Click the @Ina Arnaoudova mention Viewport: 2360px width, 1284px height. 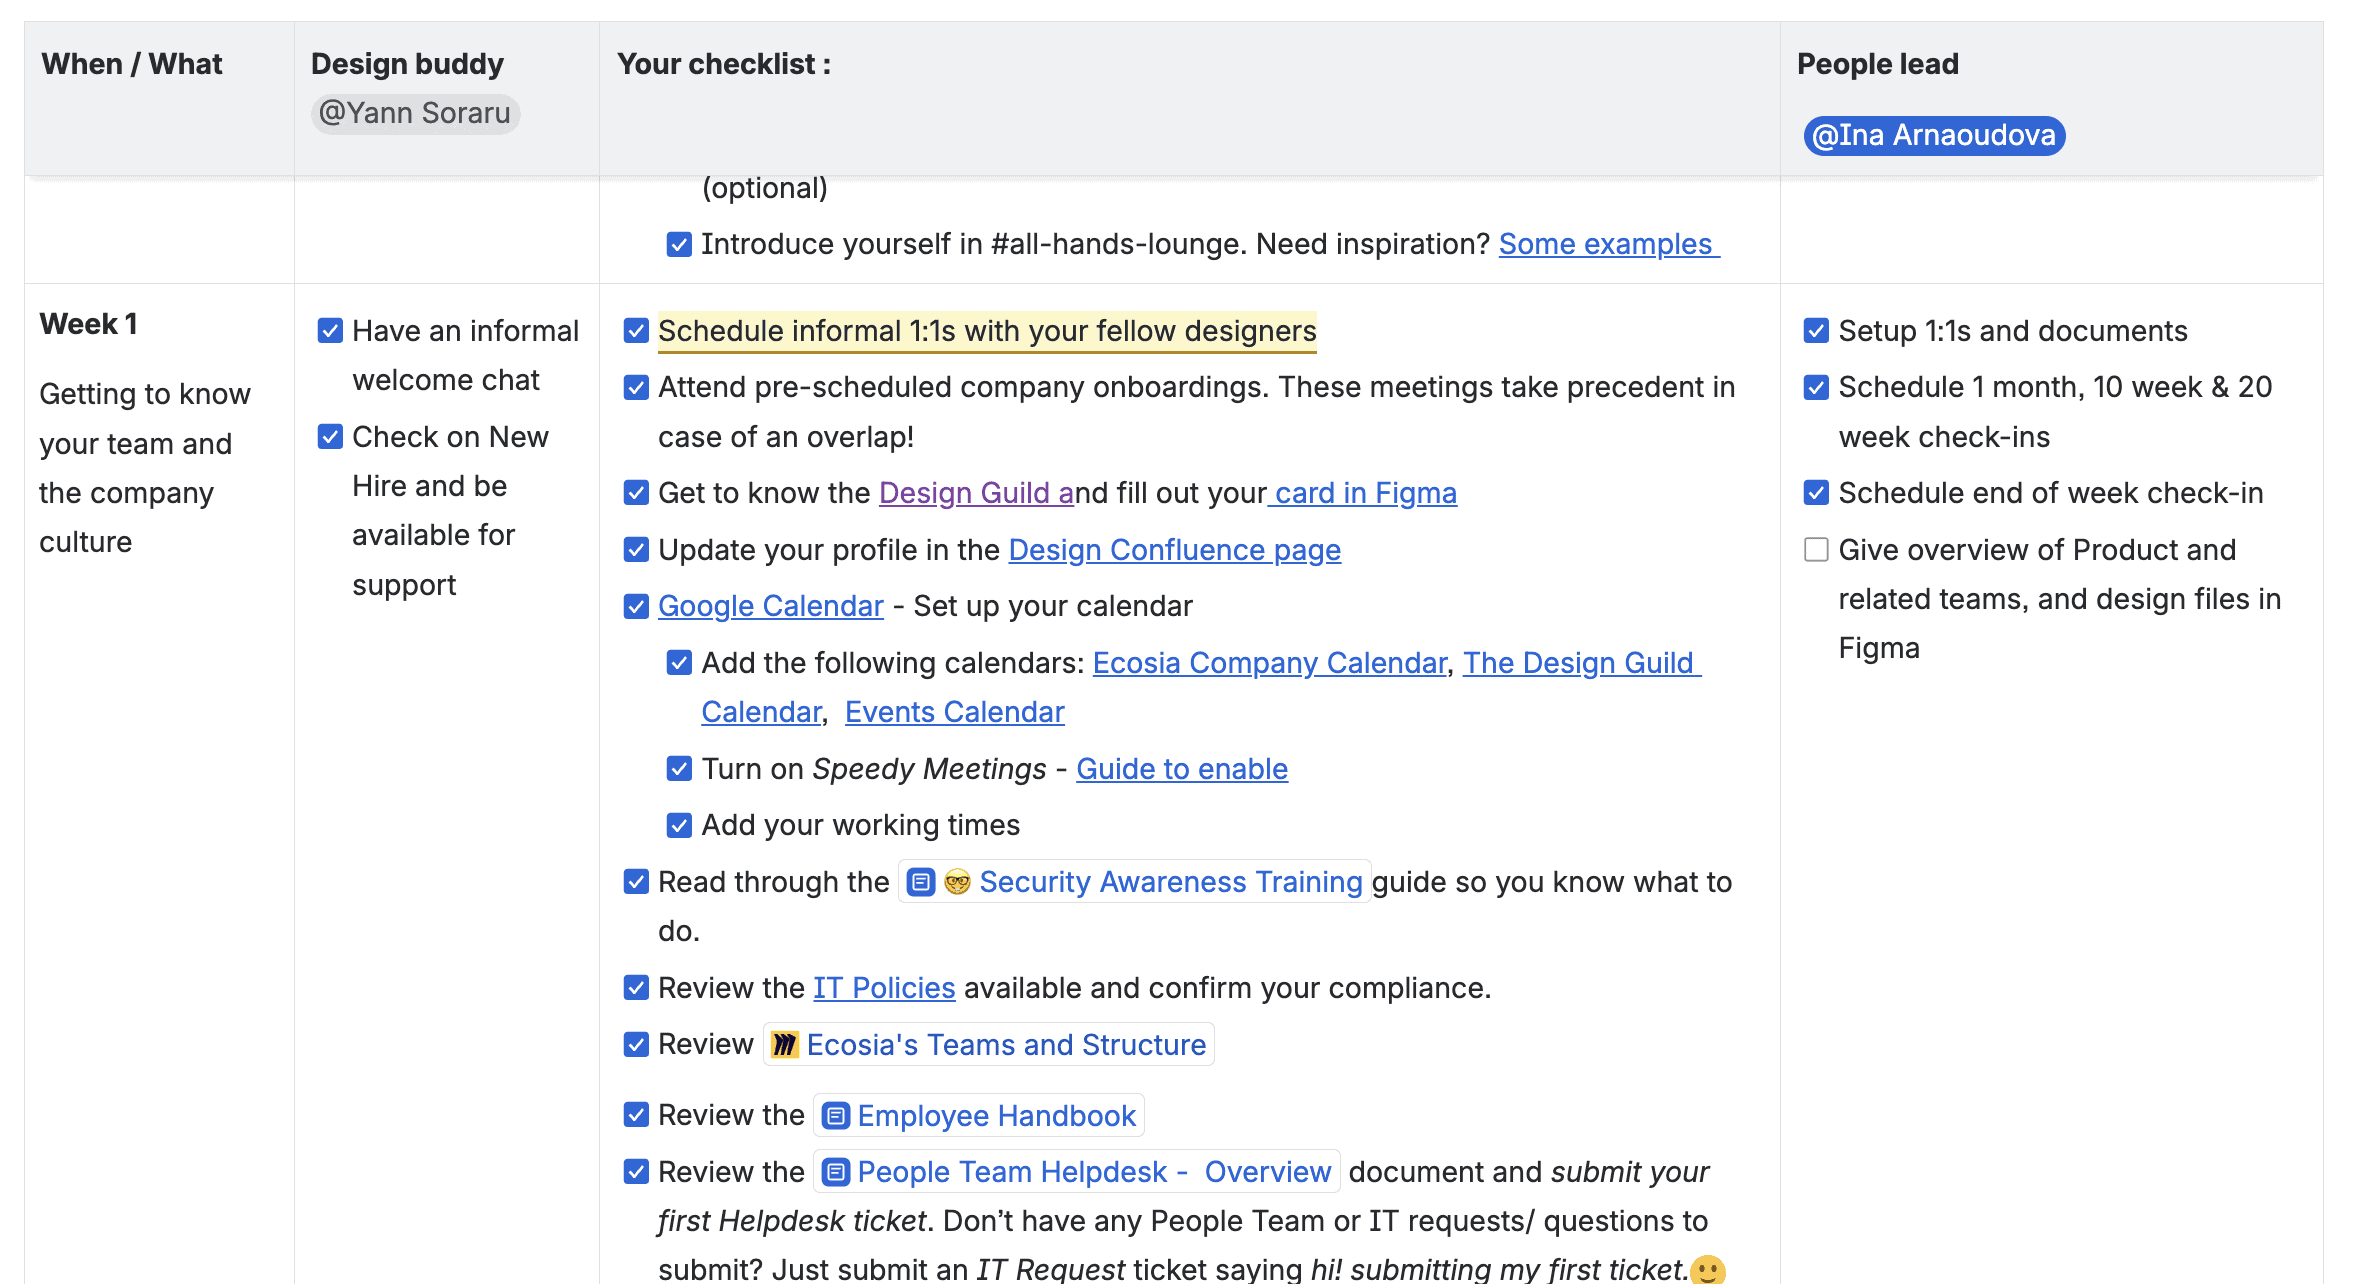point(1933,135)
